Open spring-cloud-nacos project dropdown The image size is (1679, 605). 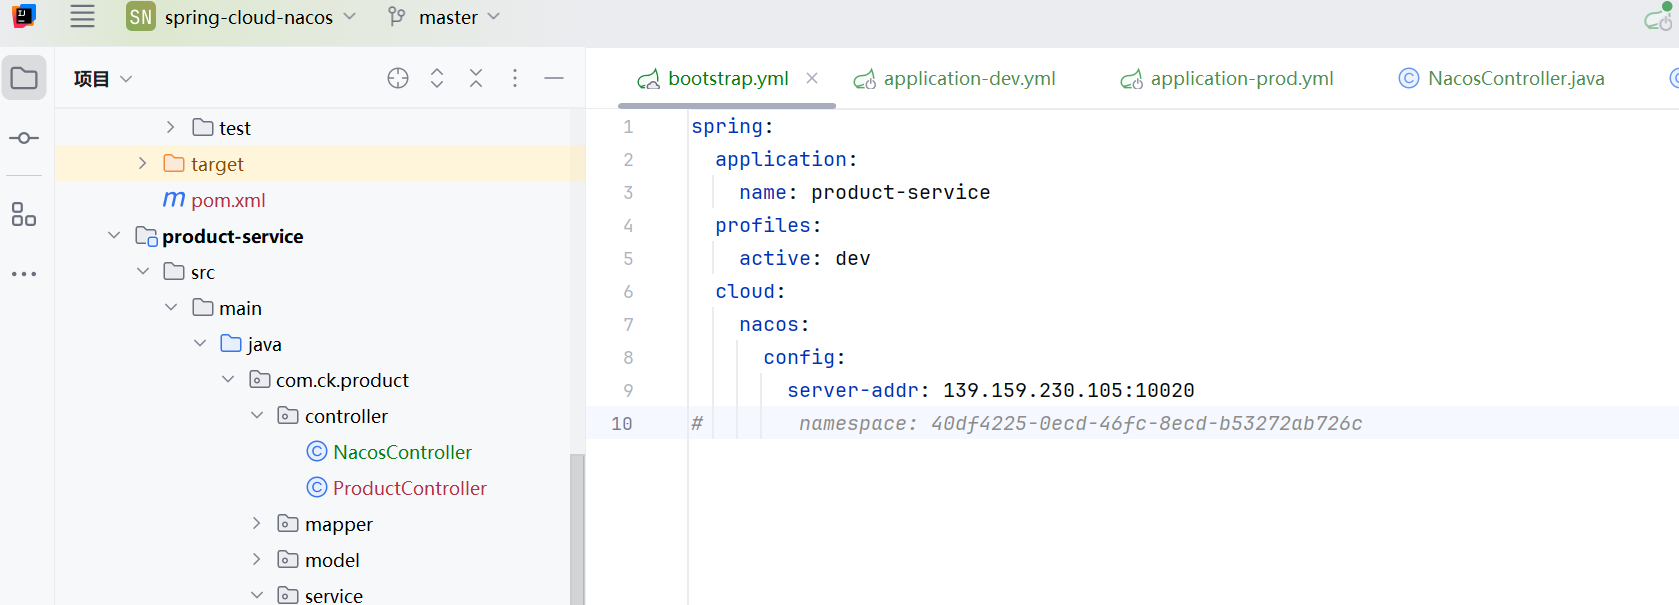coord(260,17)
